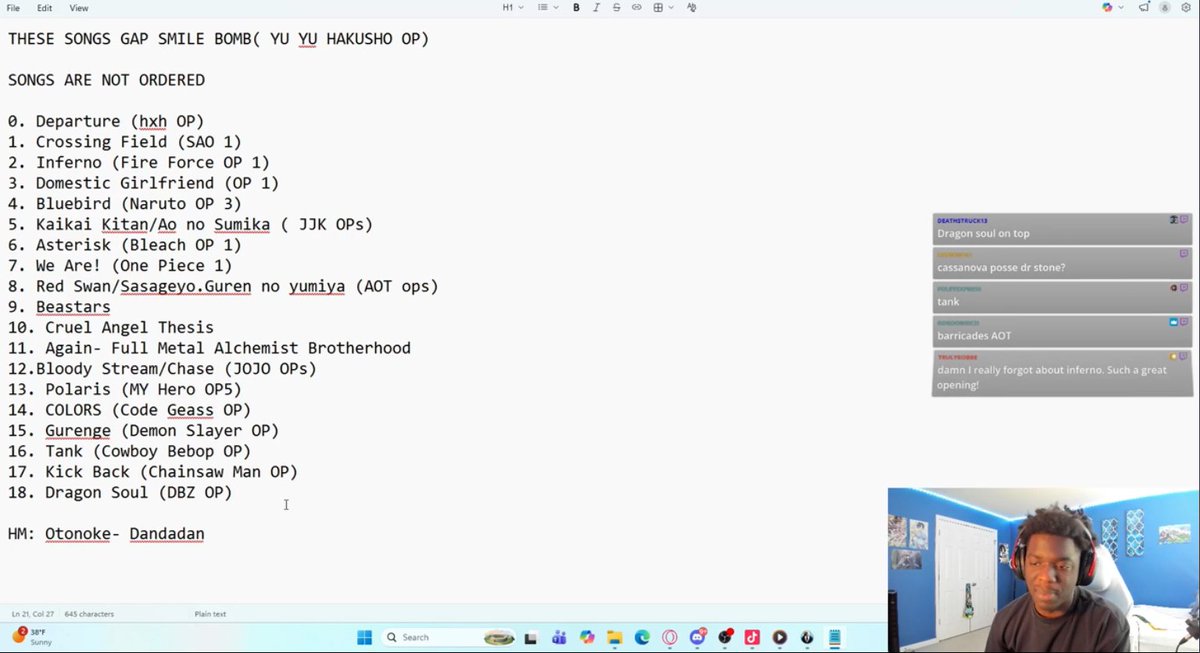Viewport: 1200px width, 653px height.
Task: Open TikTok from taskbar
Action: (x=752, y=637)
